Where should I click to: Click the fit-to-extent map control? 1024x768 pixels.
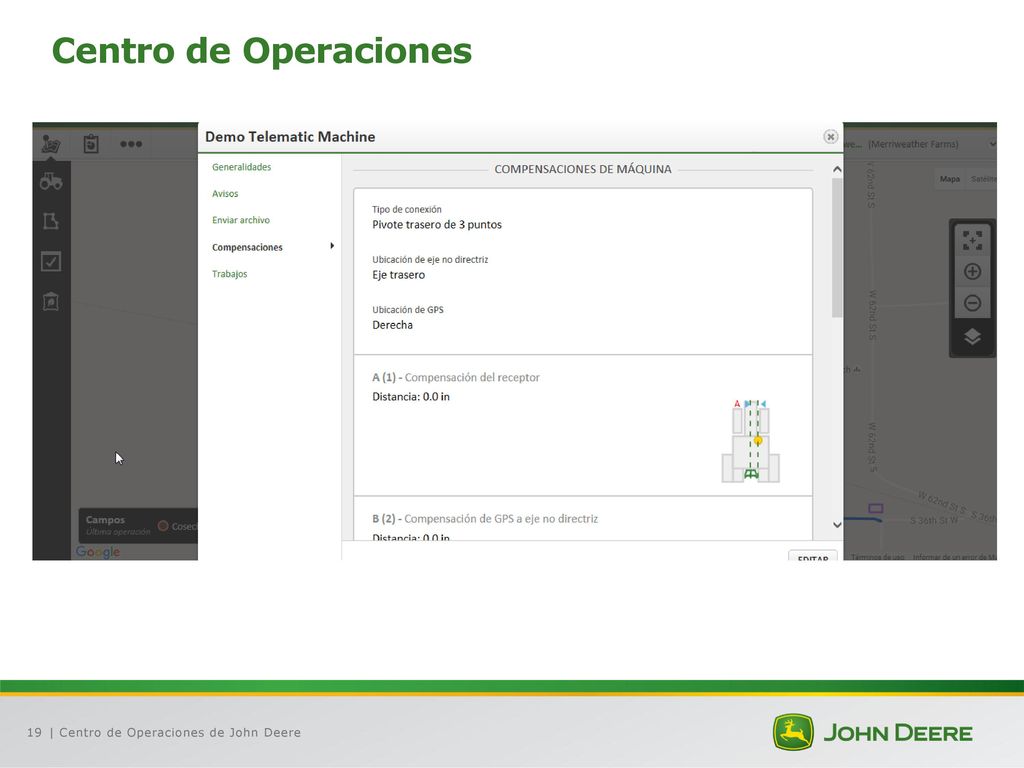click(972, 240)
